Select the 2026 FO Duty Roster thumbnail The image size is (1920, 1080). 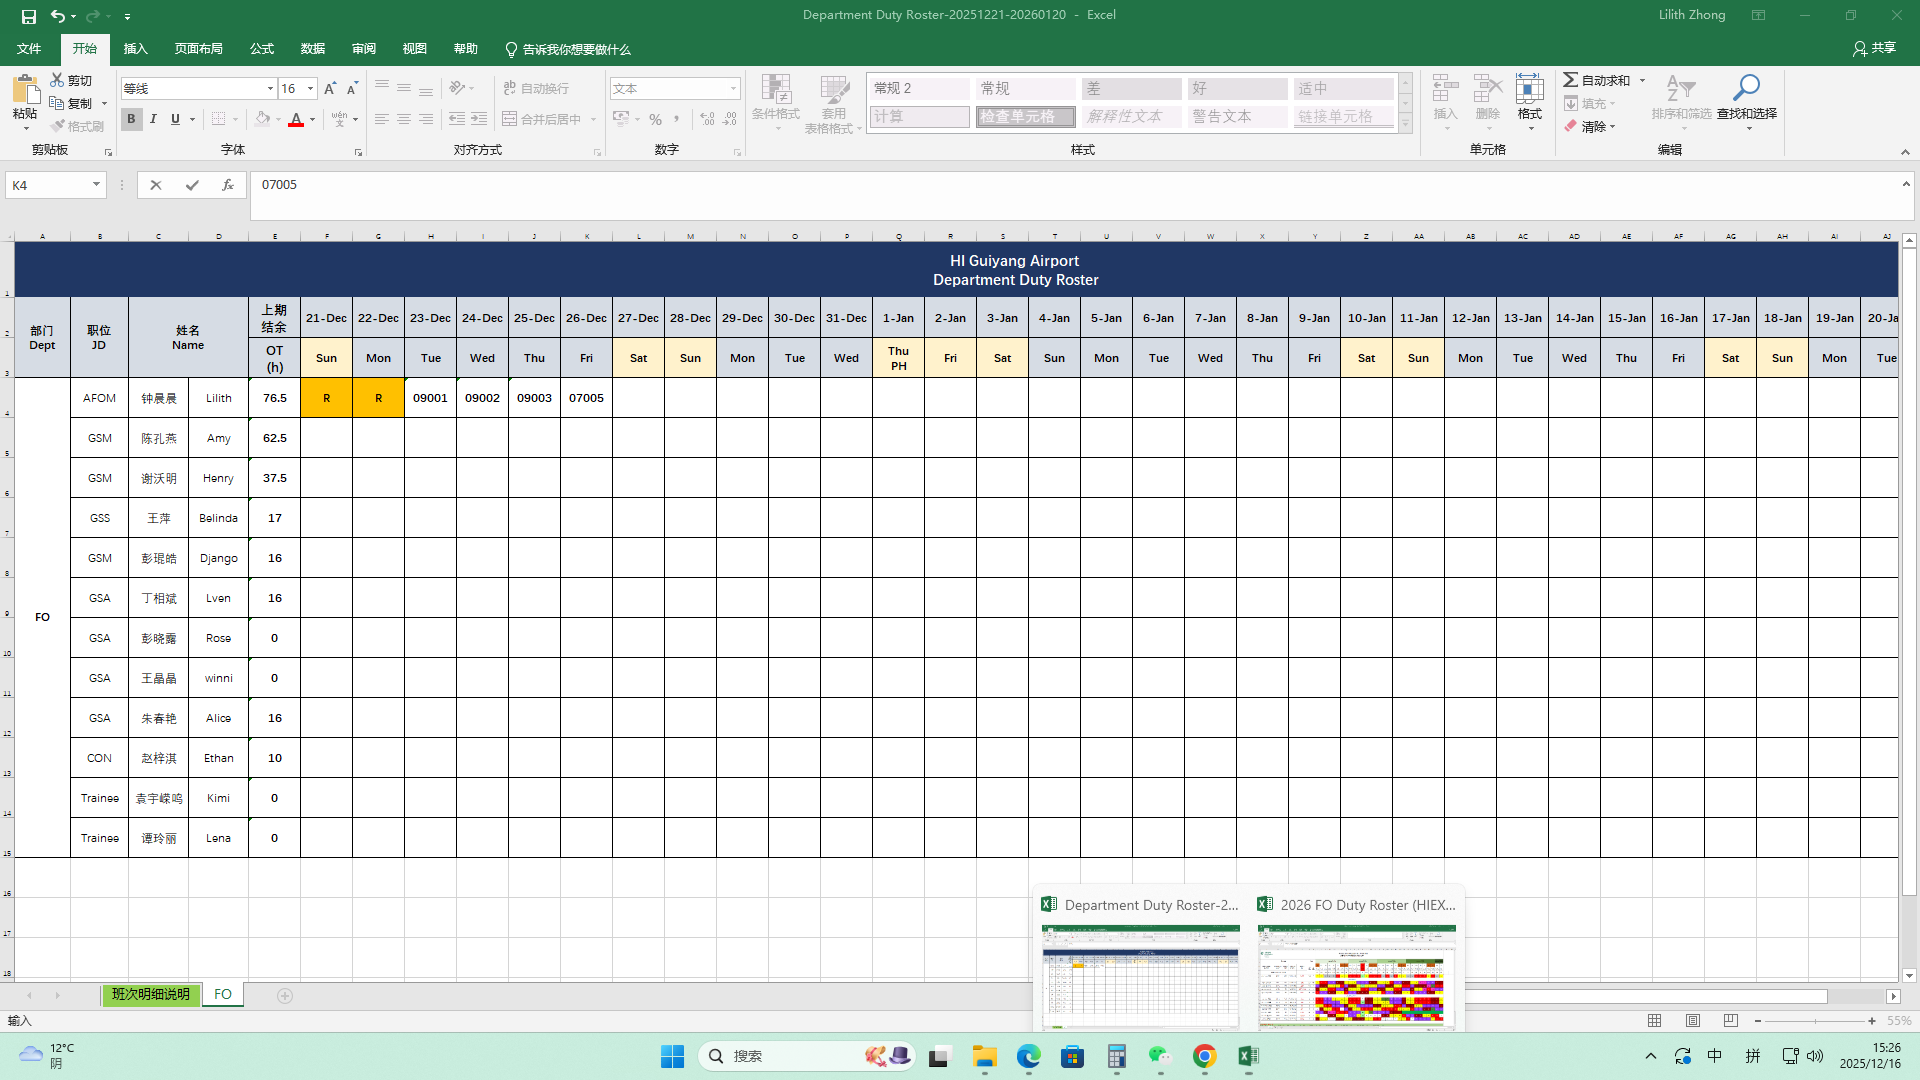(1356, 976)
